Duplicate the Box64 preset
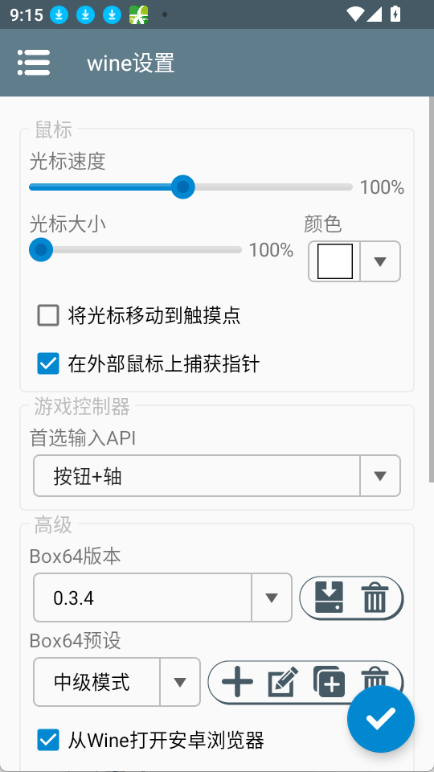The height and width of the screenshot is (772, 434). [x=329, y=682]
